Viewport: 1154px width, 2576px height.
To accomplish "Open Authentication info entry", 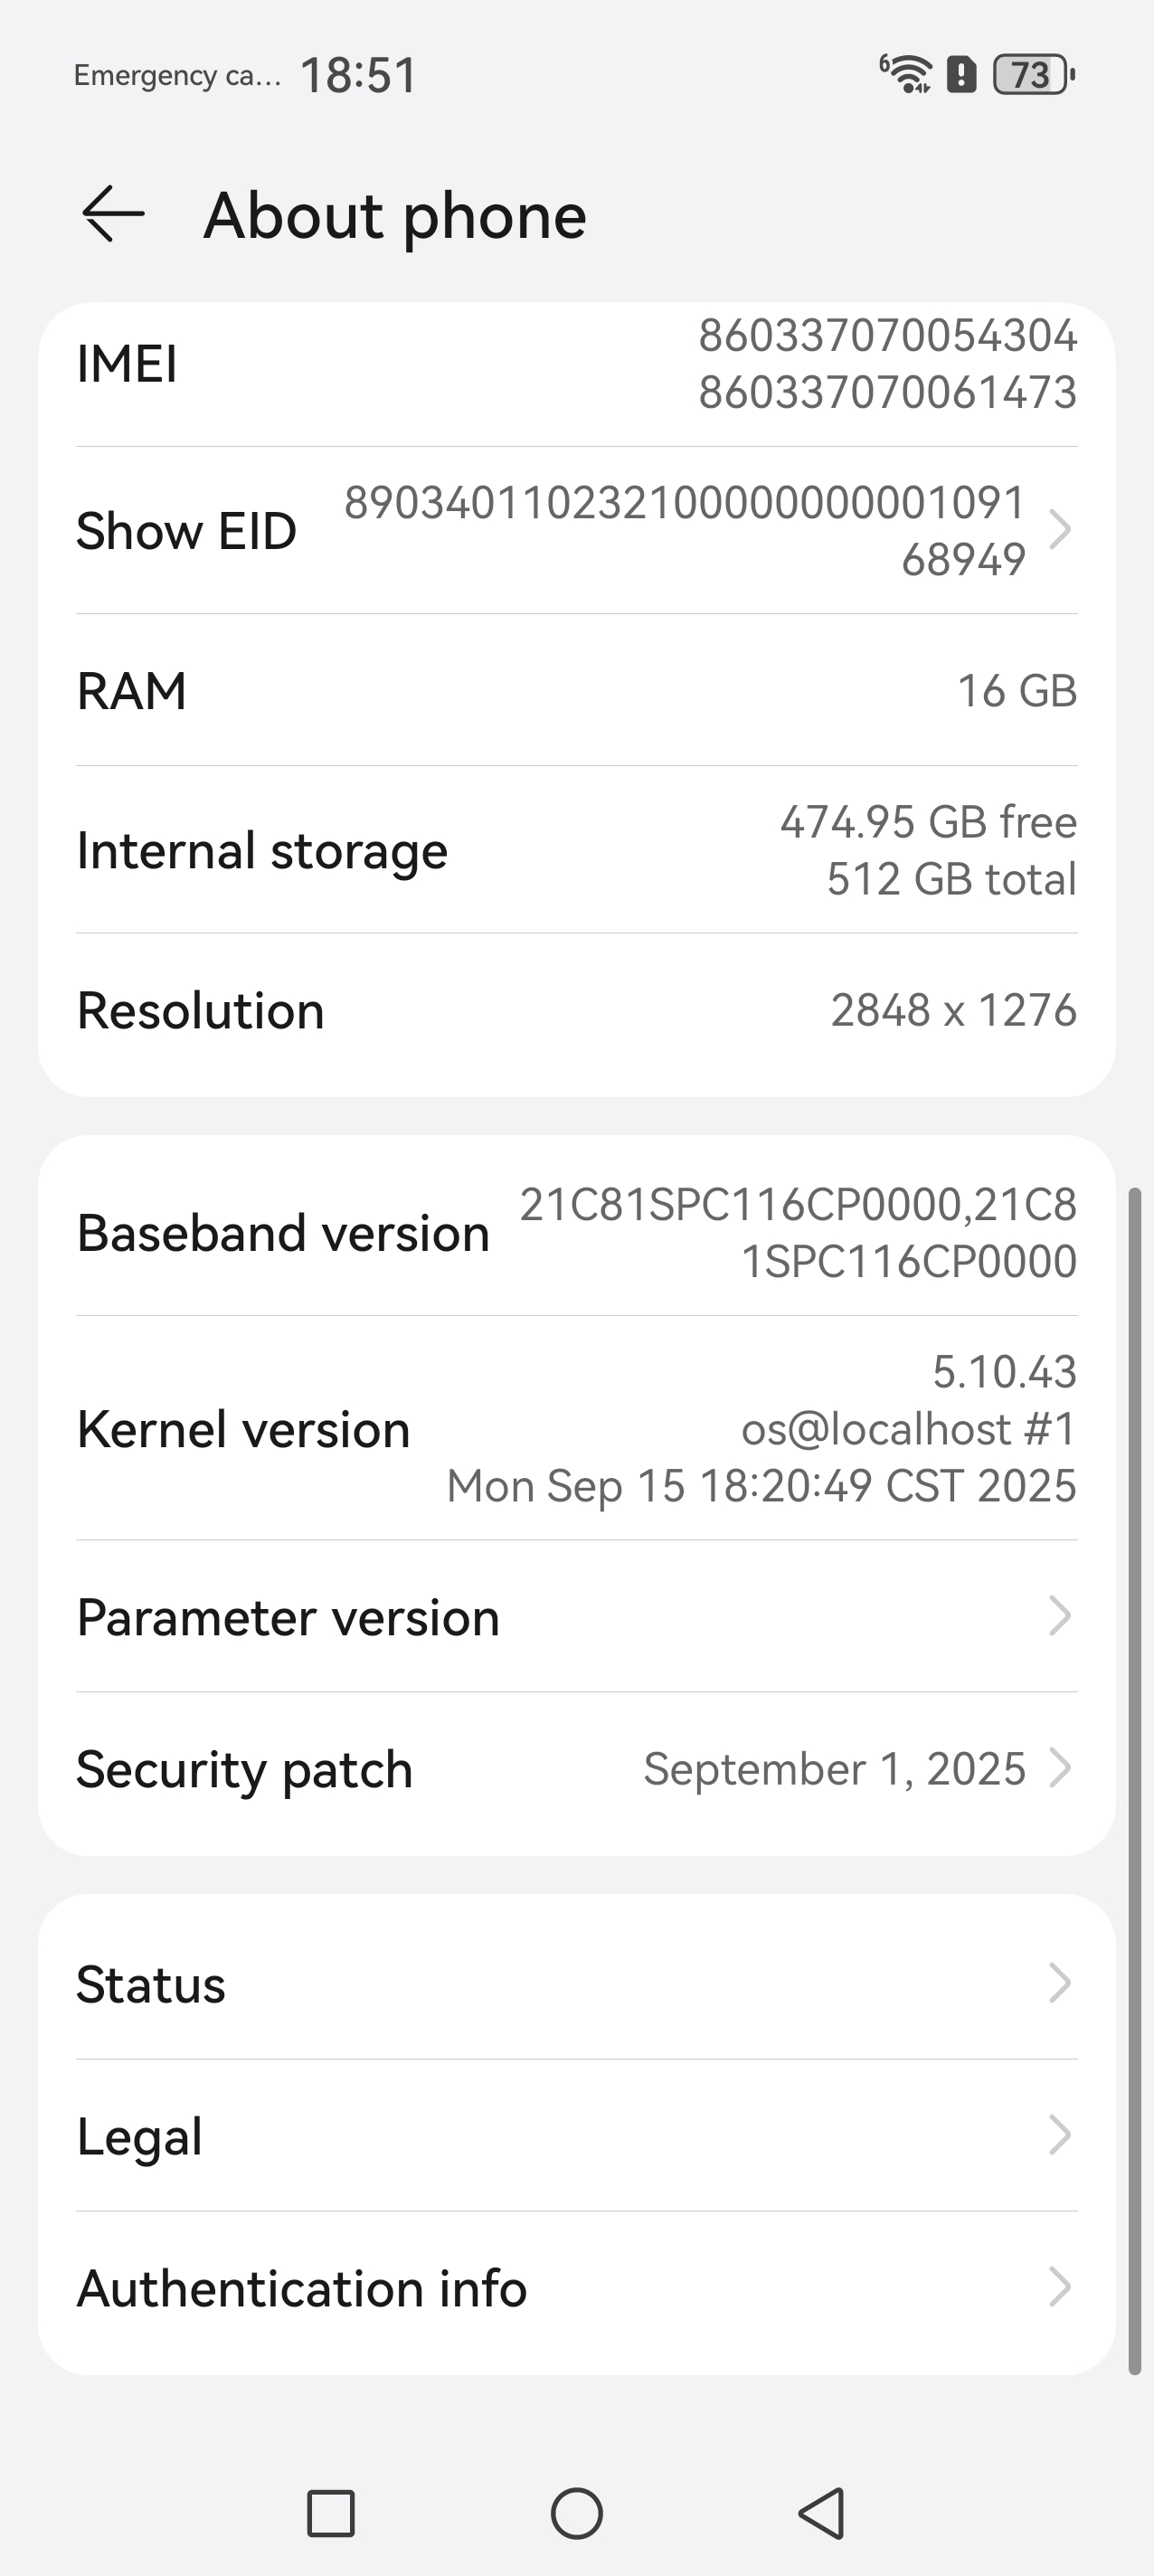I will point(576,2288).
